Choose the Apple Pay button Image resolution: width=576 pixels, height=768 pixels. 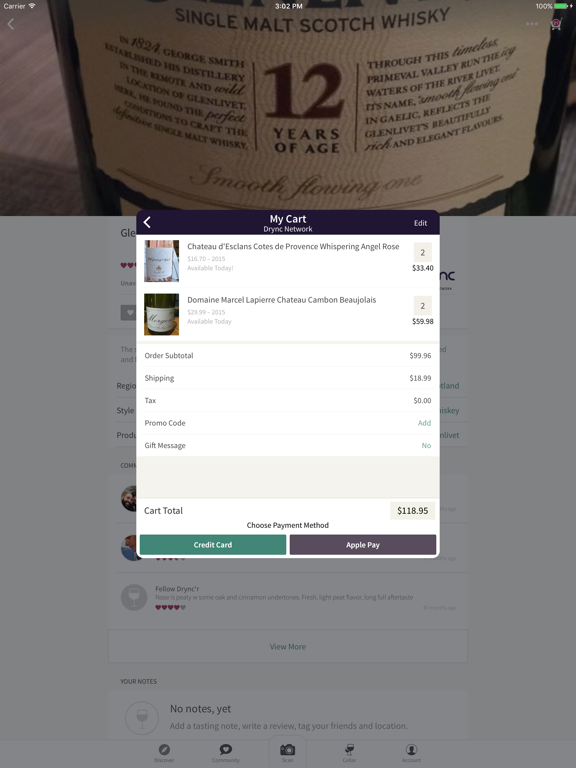(362, 545)
